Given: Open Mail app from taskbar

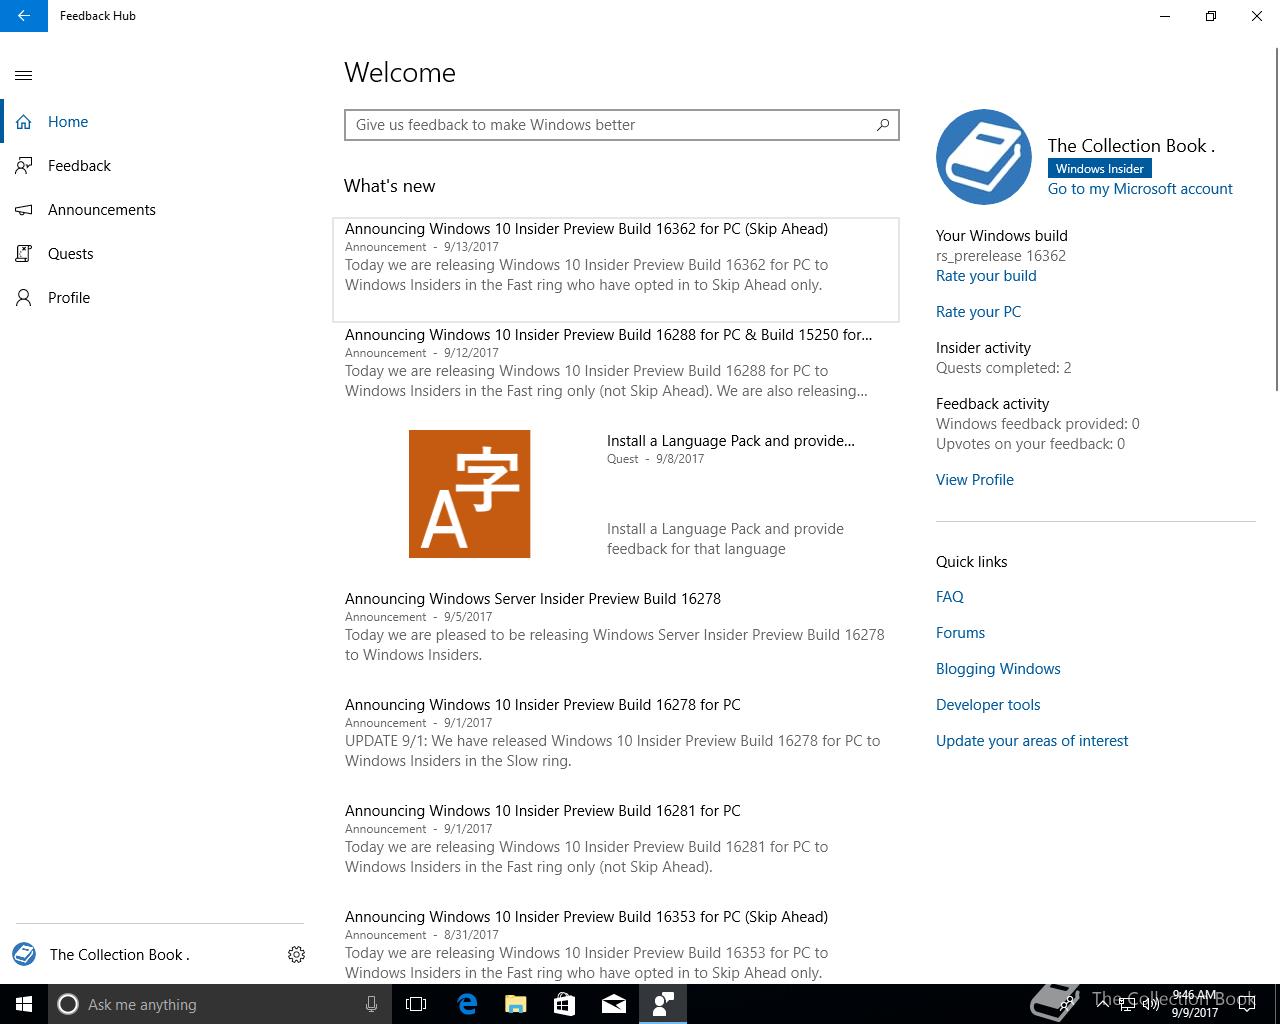Looking at the screenshot, I should [x=614, y=1004].
